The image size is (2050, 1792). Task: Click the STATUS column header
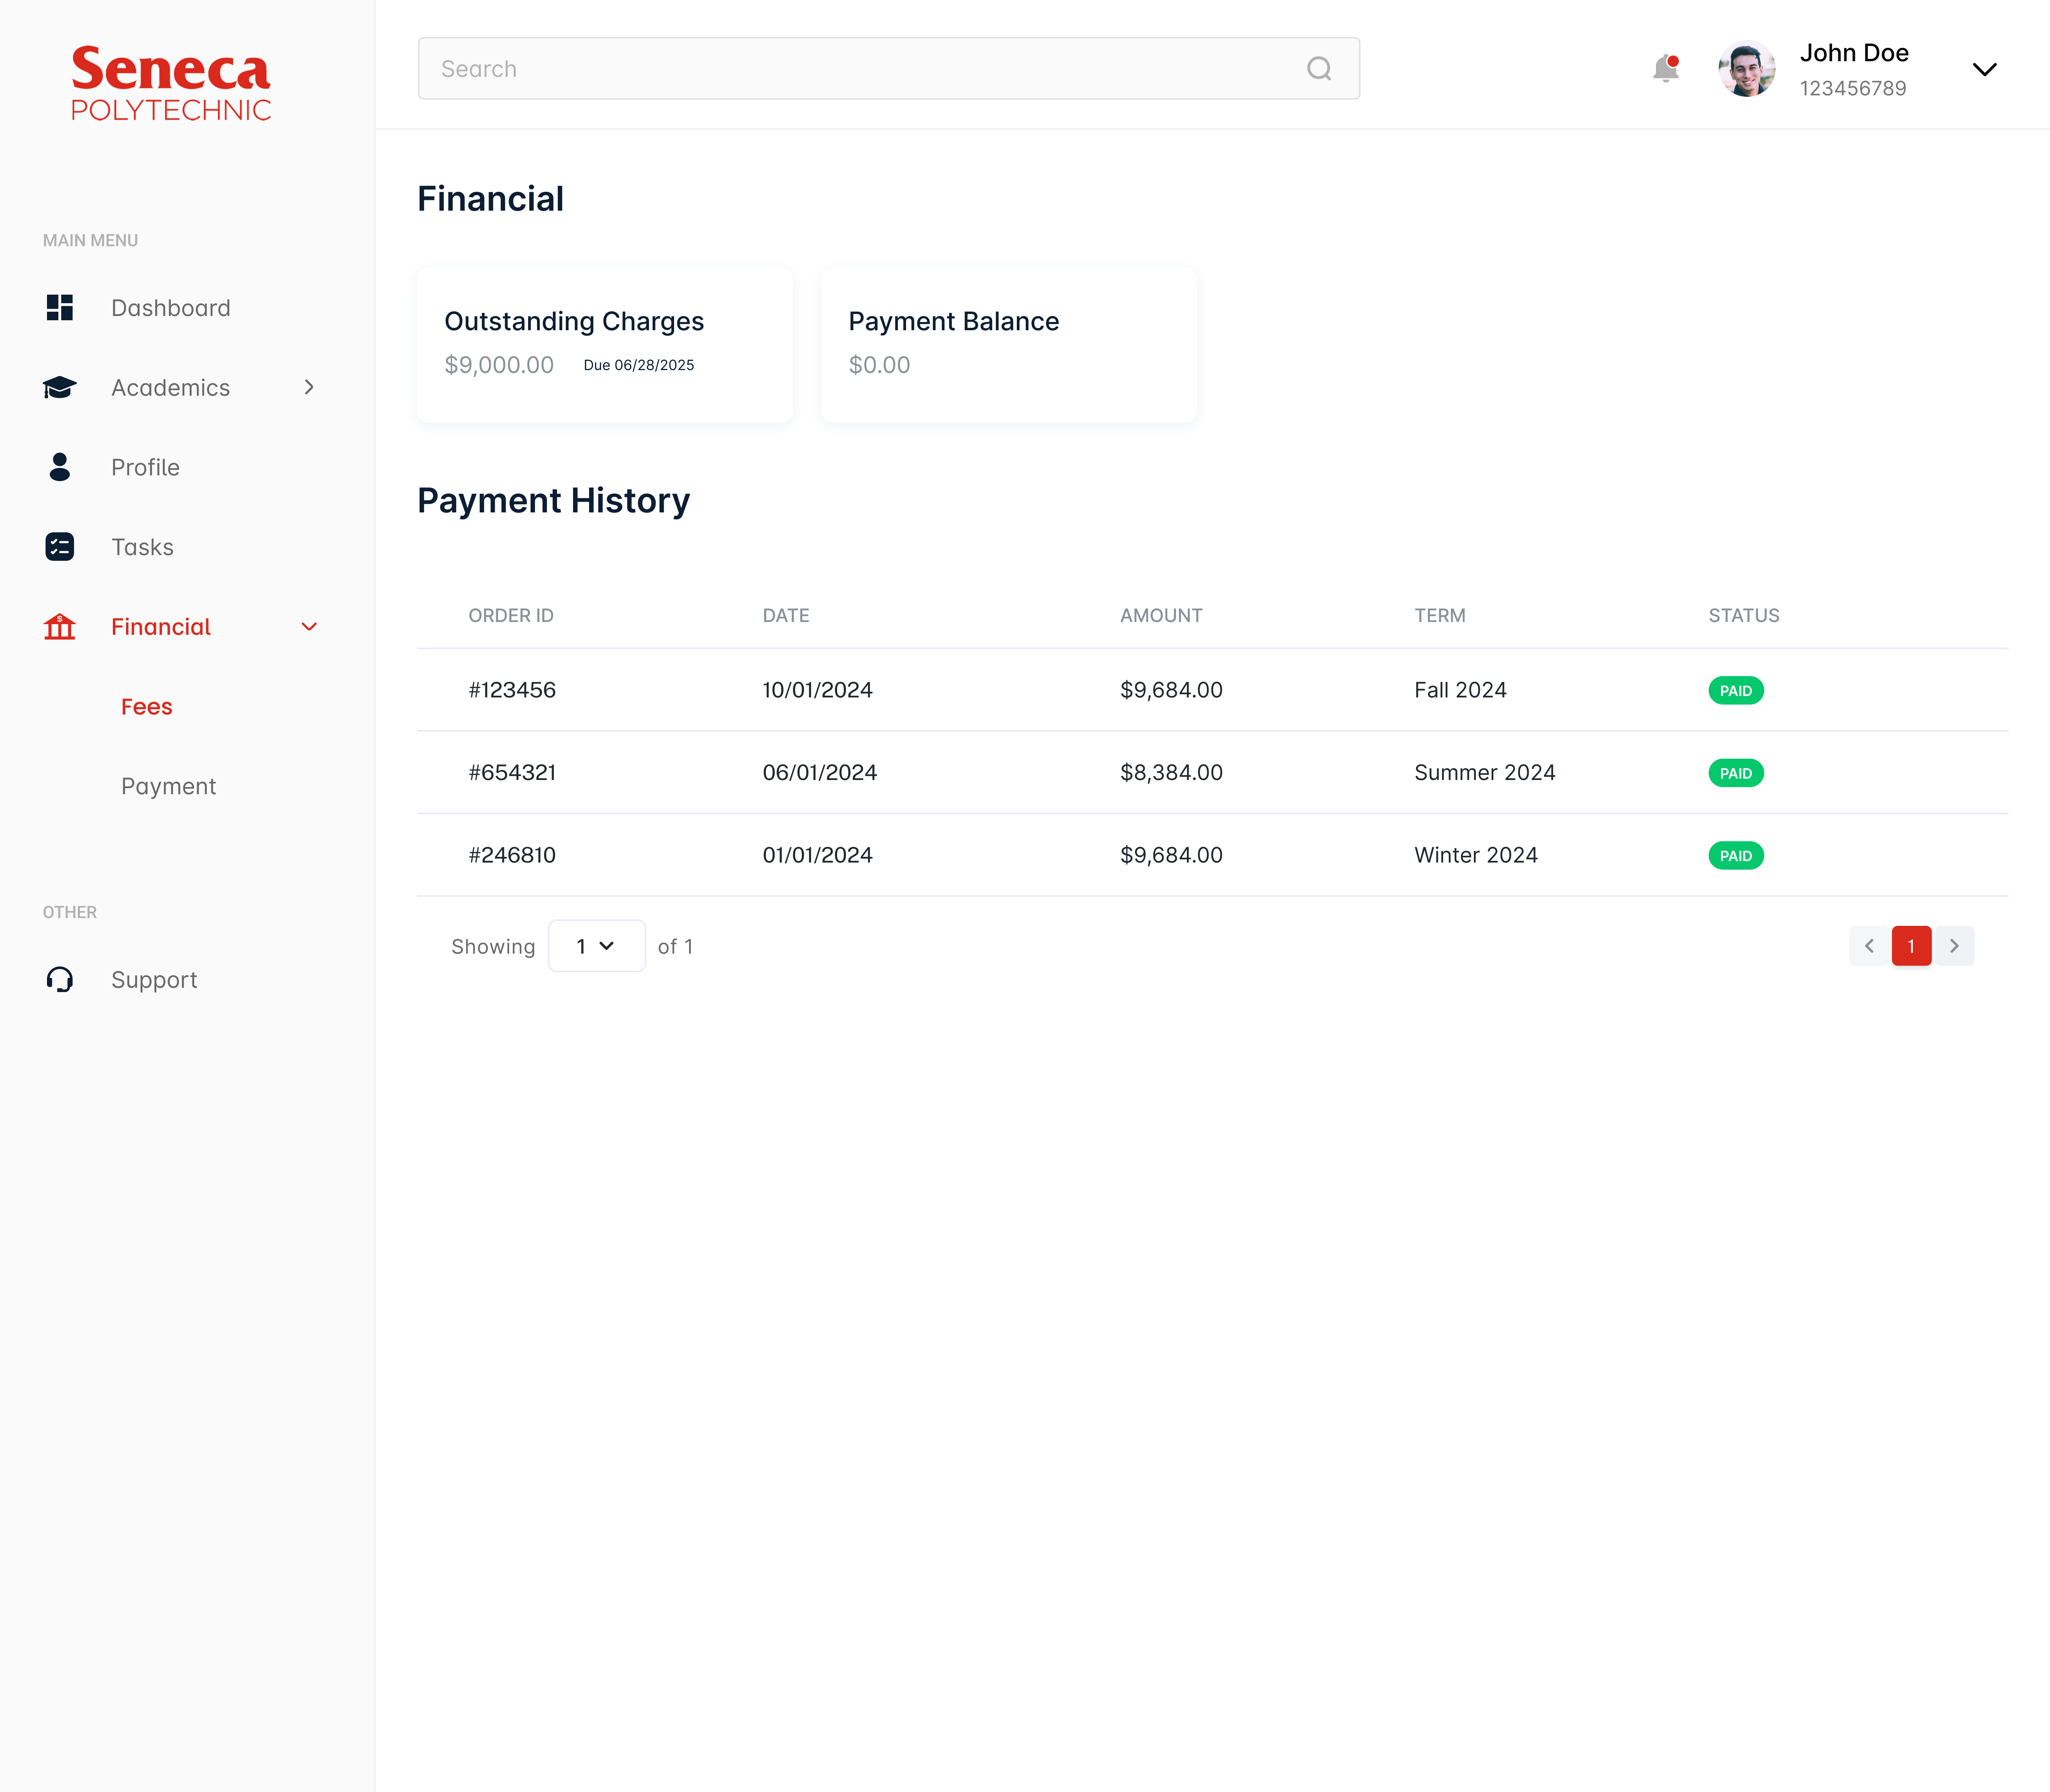(1744, 616)
